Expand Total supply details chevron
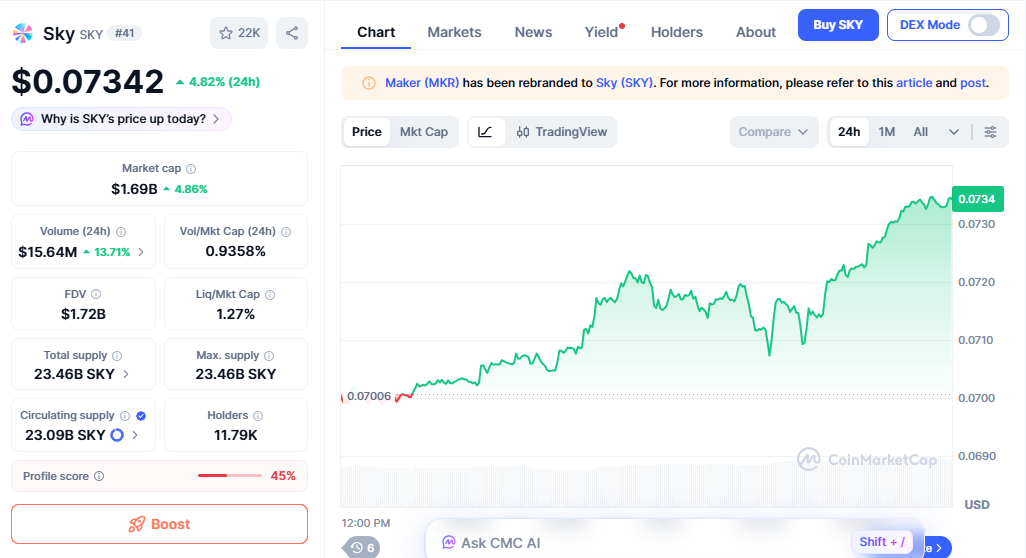Image resolution: width=1026 pixels, height=558 pixels. [126, 374]
